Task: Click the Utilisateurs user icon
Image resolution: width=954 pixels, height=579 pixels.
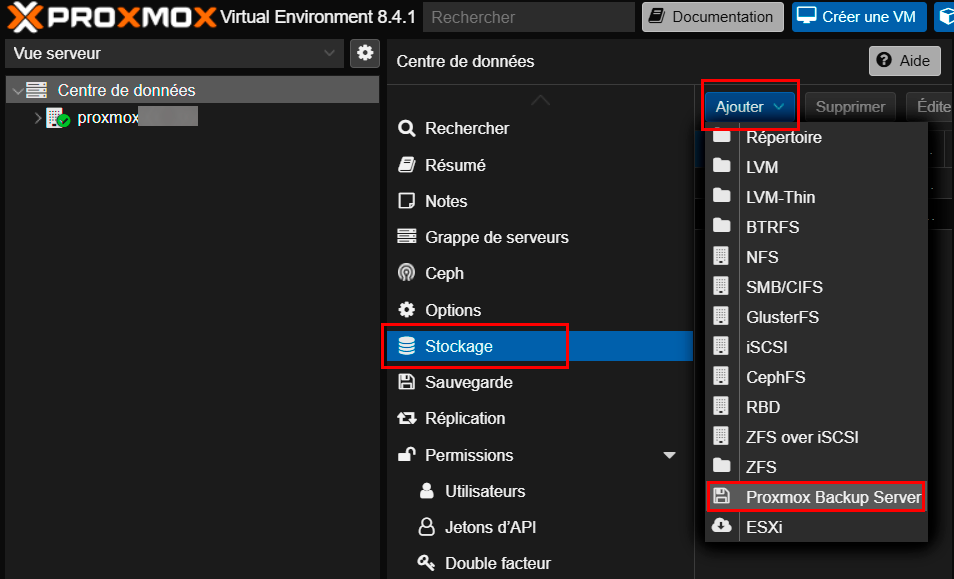Action: point(427,491)
